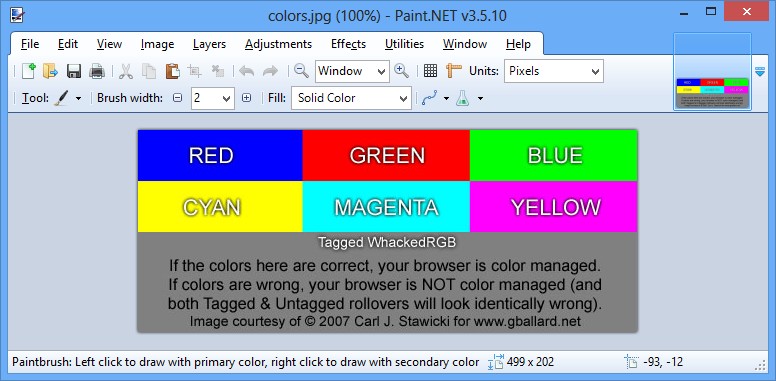Select the colors.jpg image thumbnail
Screen dimensions: 776x381
click(713, 71)
